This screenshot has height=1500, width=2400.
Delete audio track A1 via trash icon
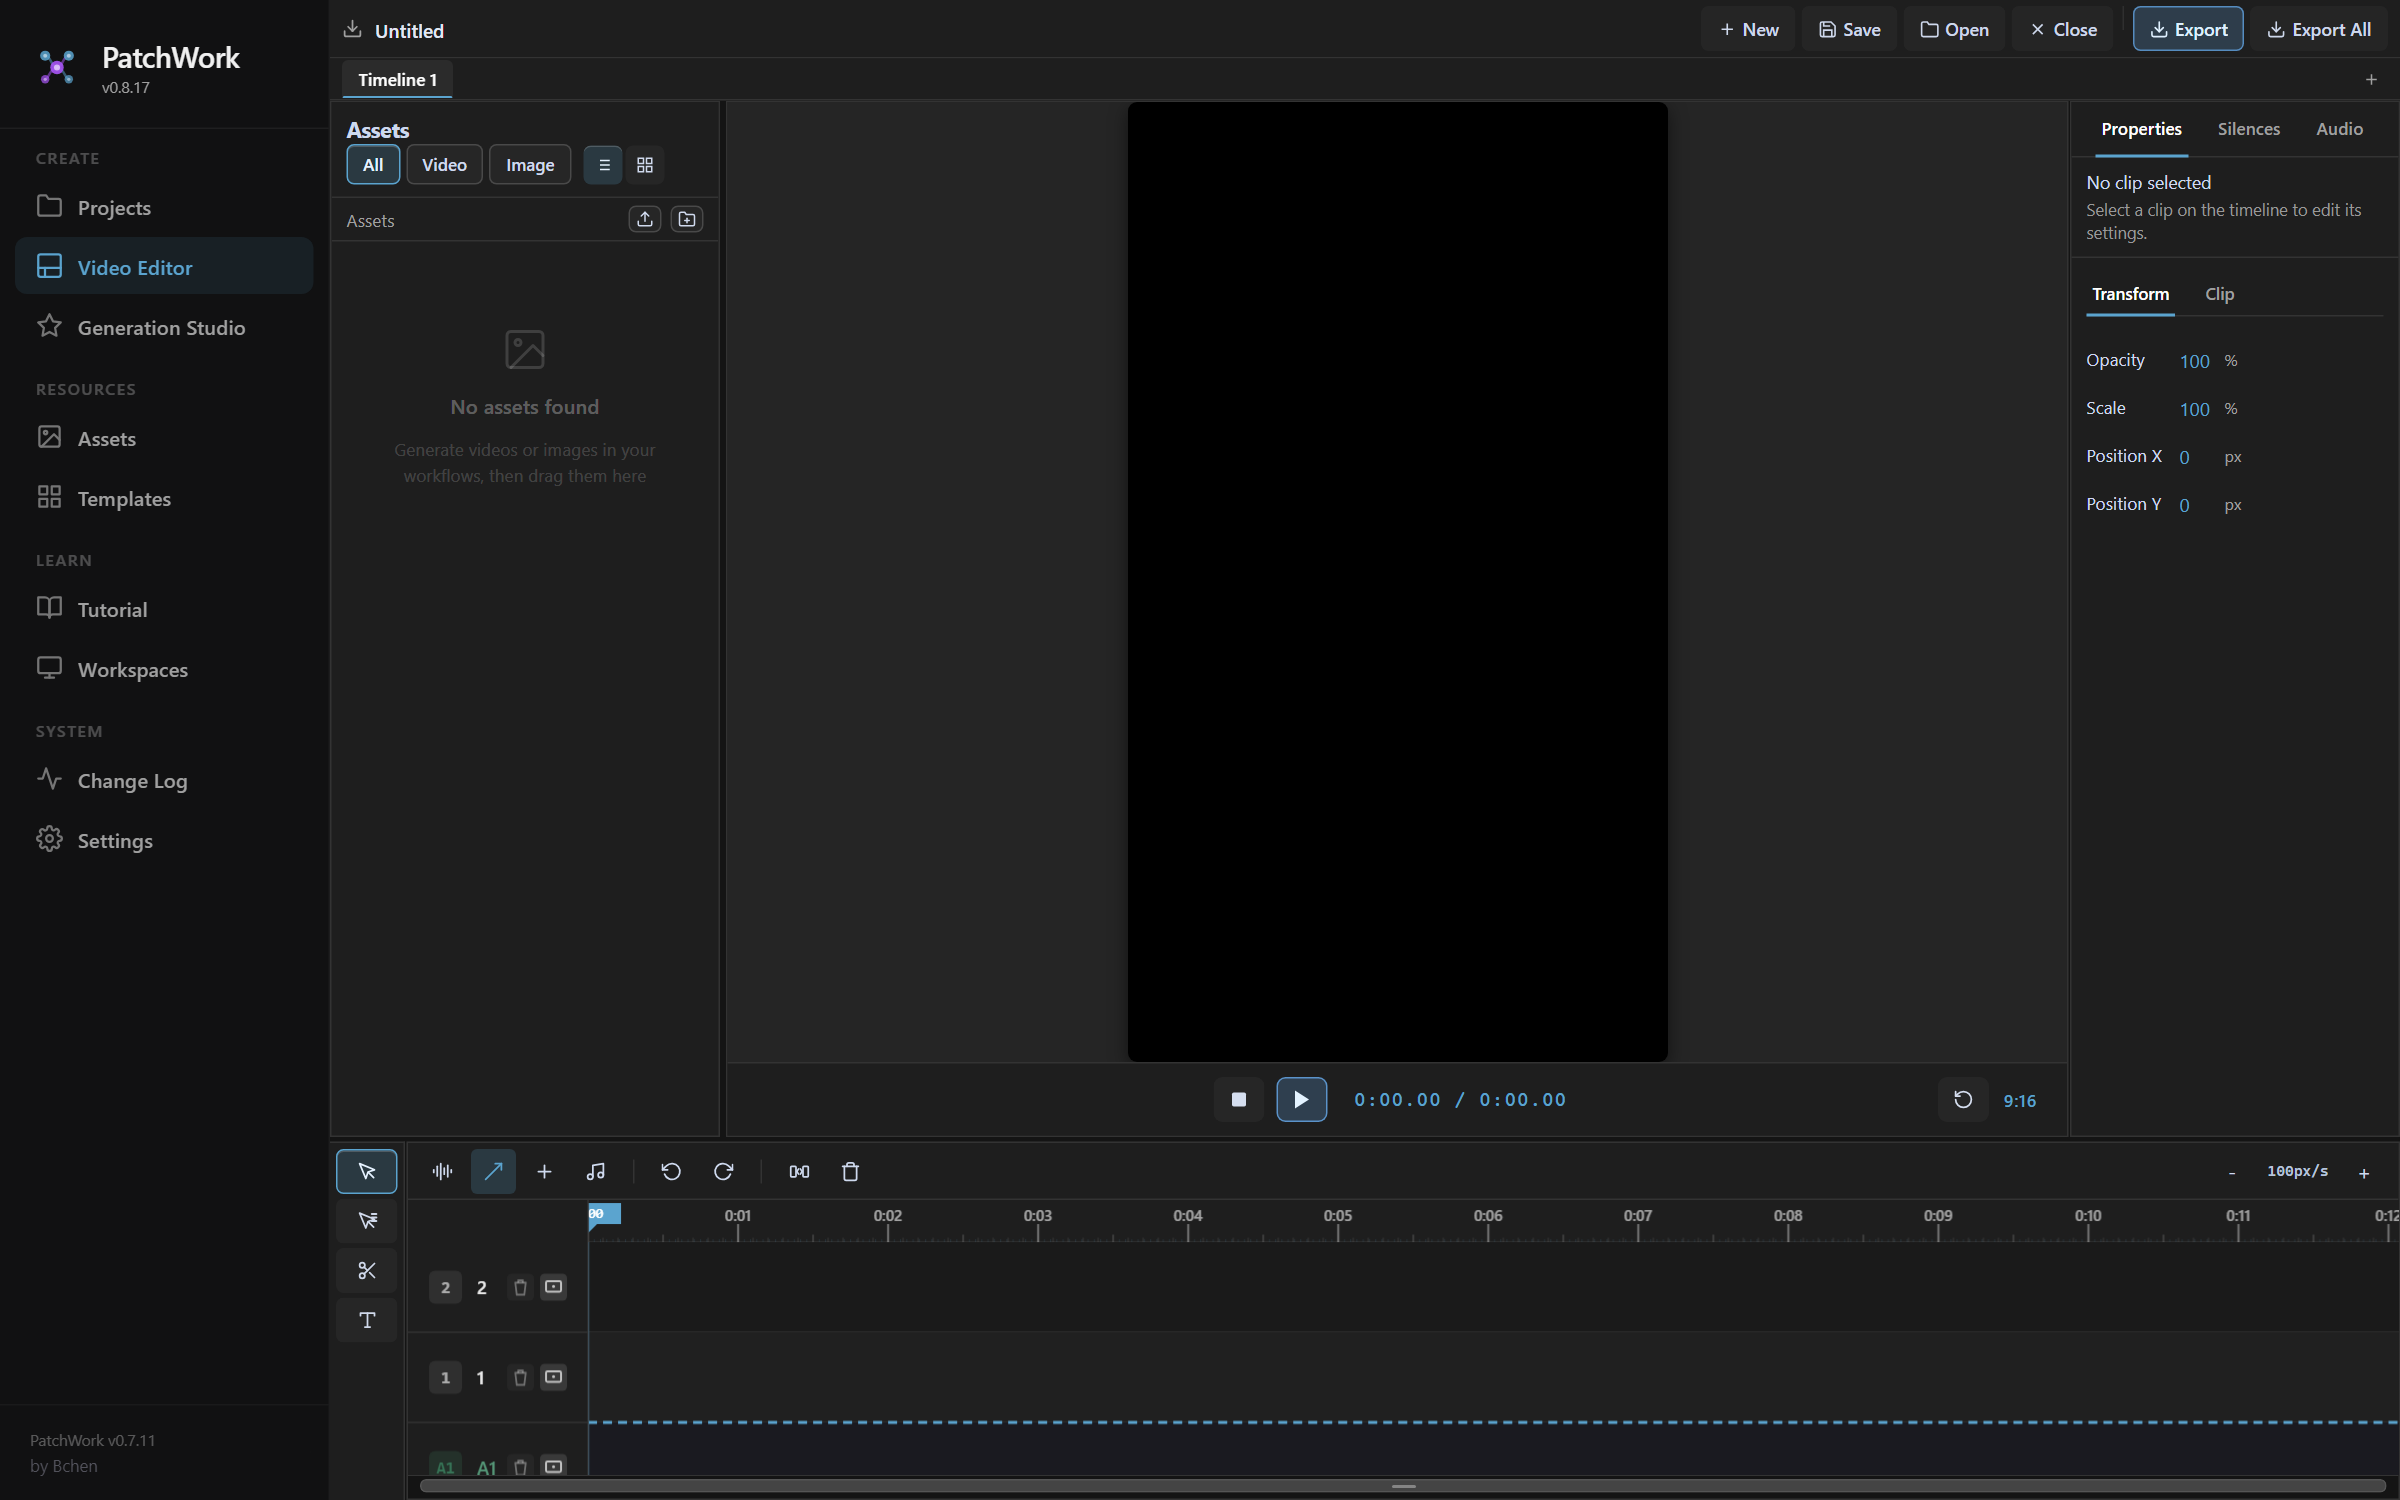[x=520, y=1466]
